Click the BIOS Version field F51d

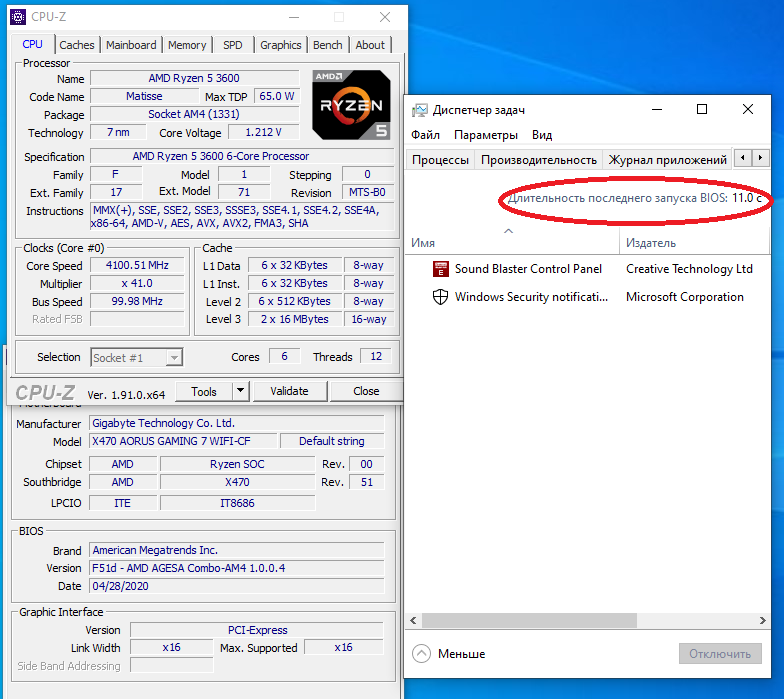pos(237,568)
